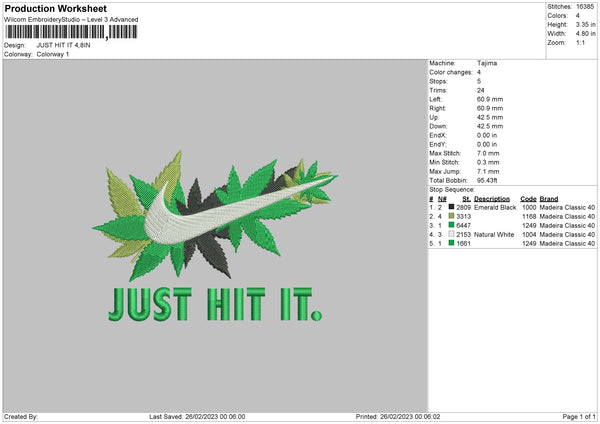Click stitch count 2153 in row 4
Screen dimensions: 600x424
click(x=463, y=235)
